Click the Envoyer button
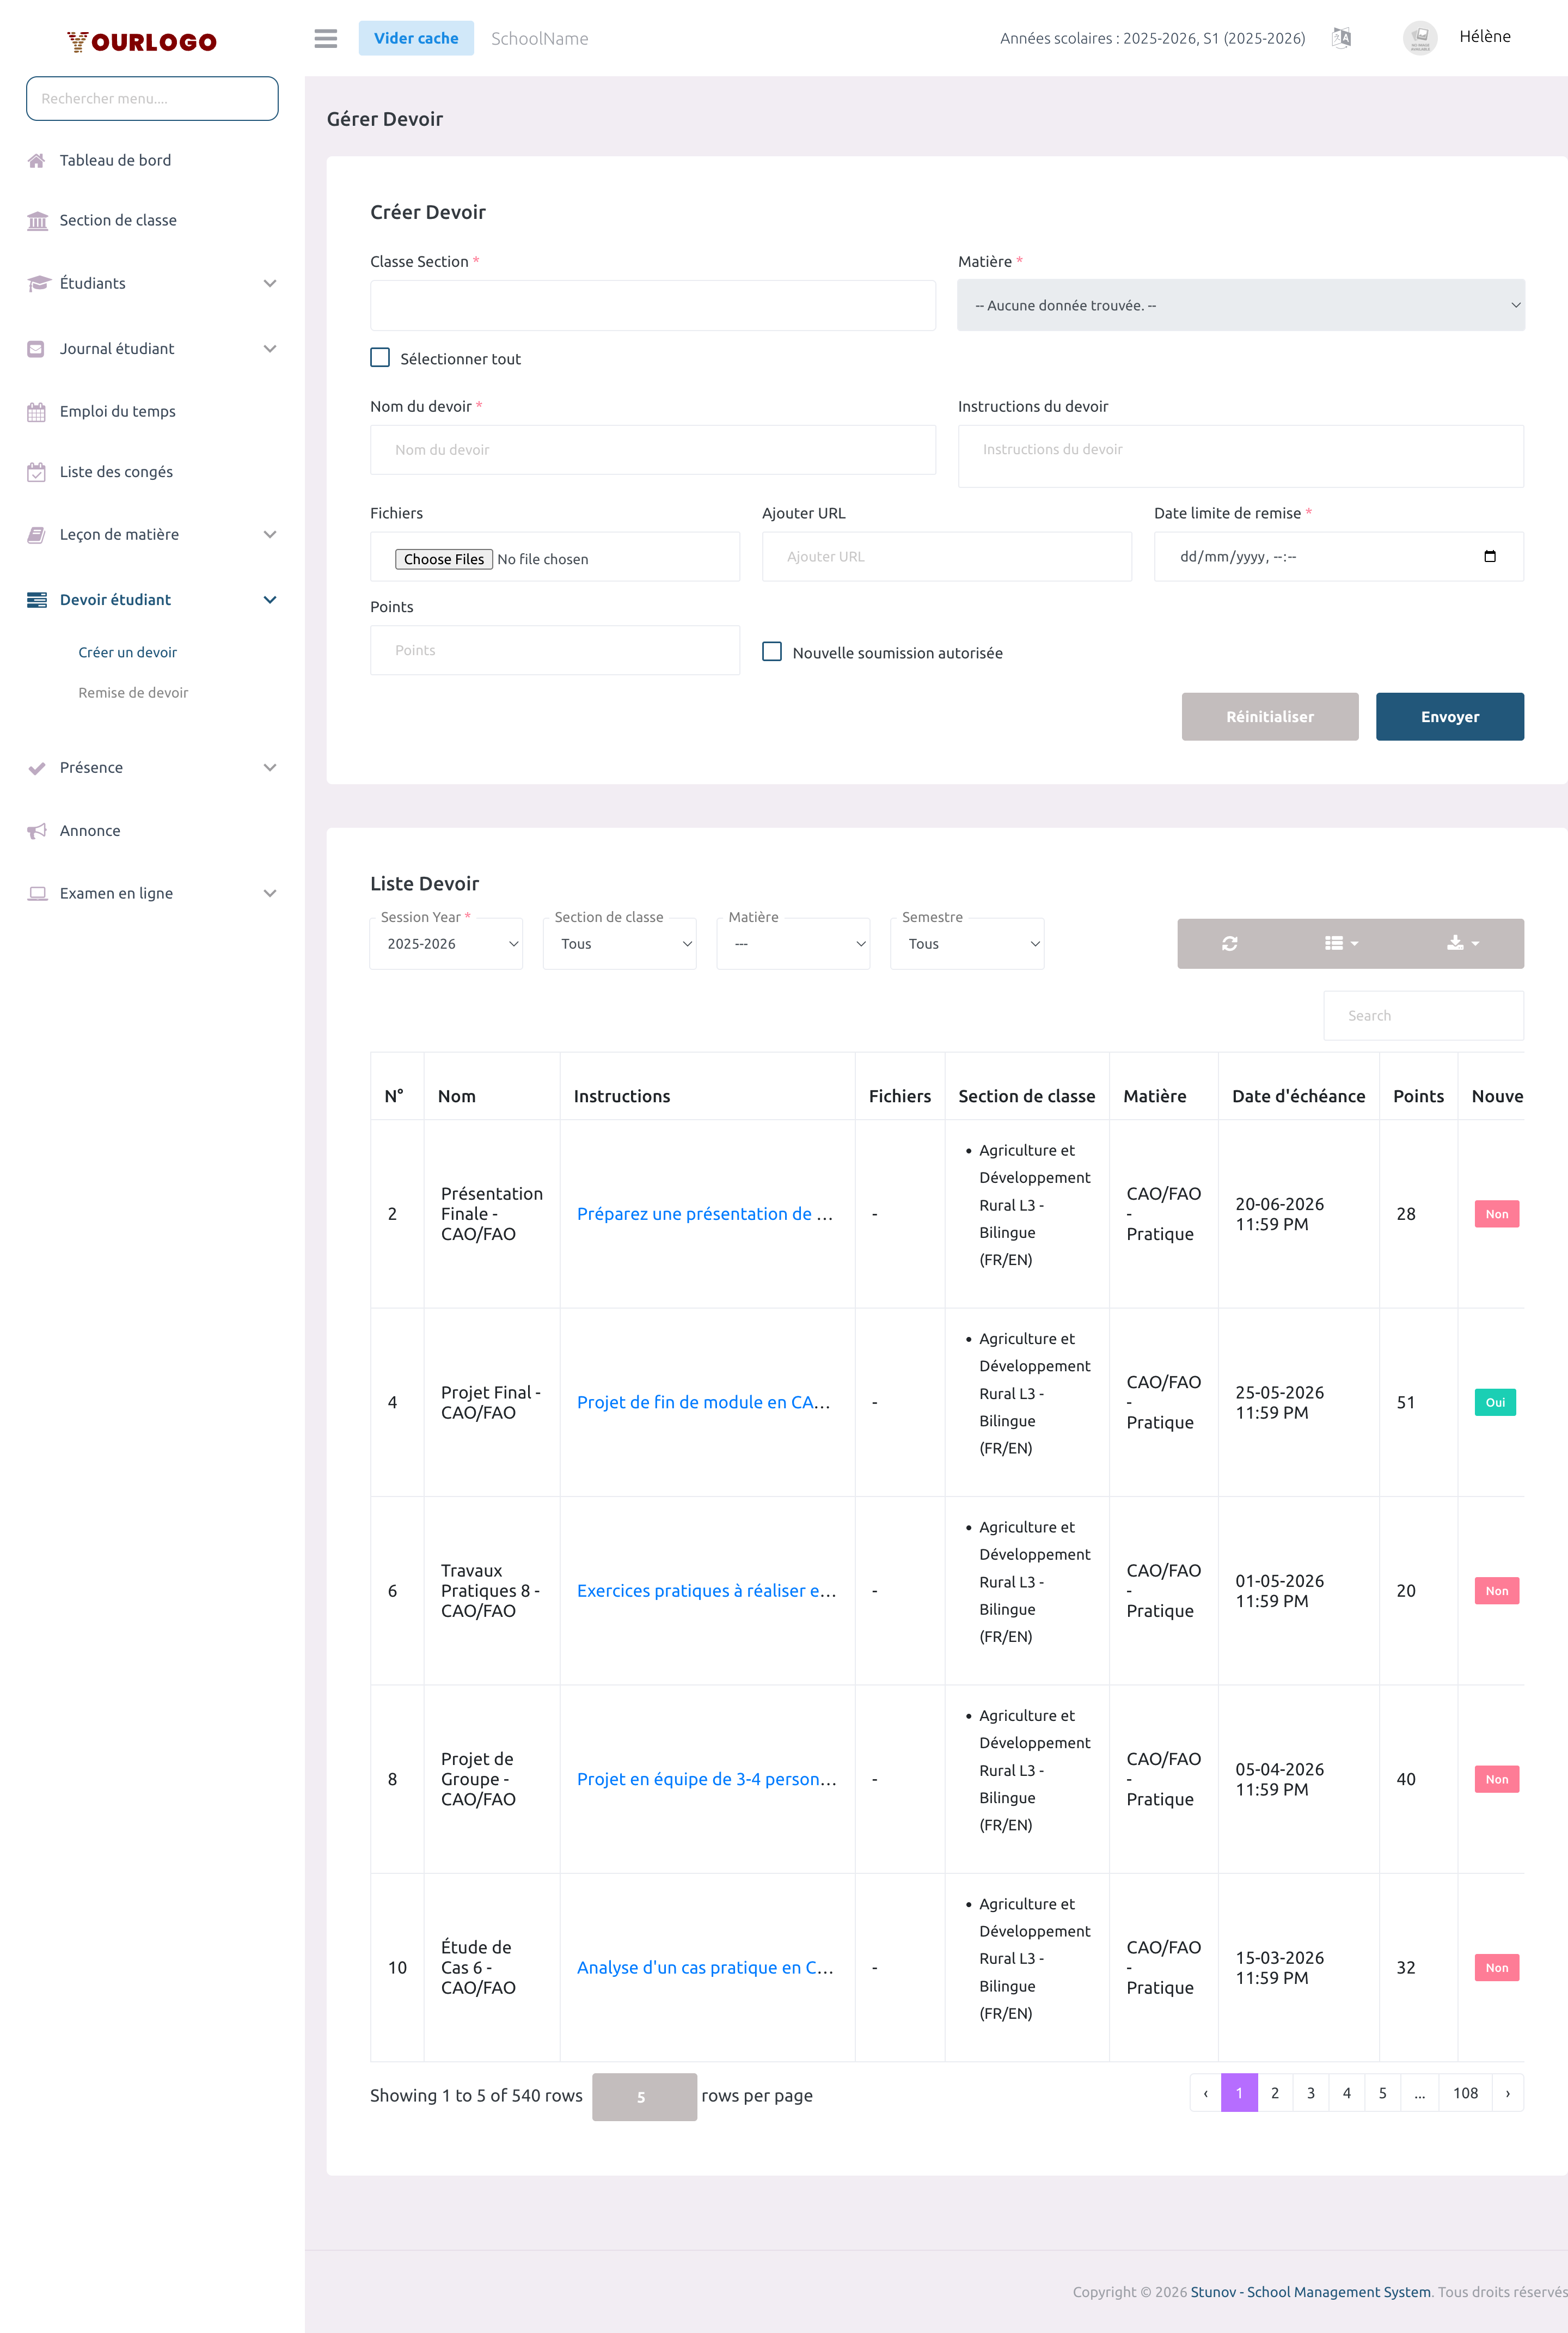Screen dimensions: 1568x2333 point(1450,716)
